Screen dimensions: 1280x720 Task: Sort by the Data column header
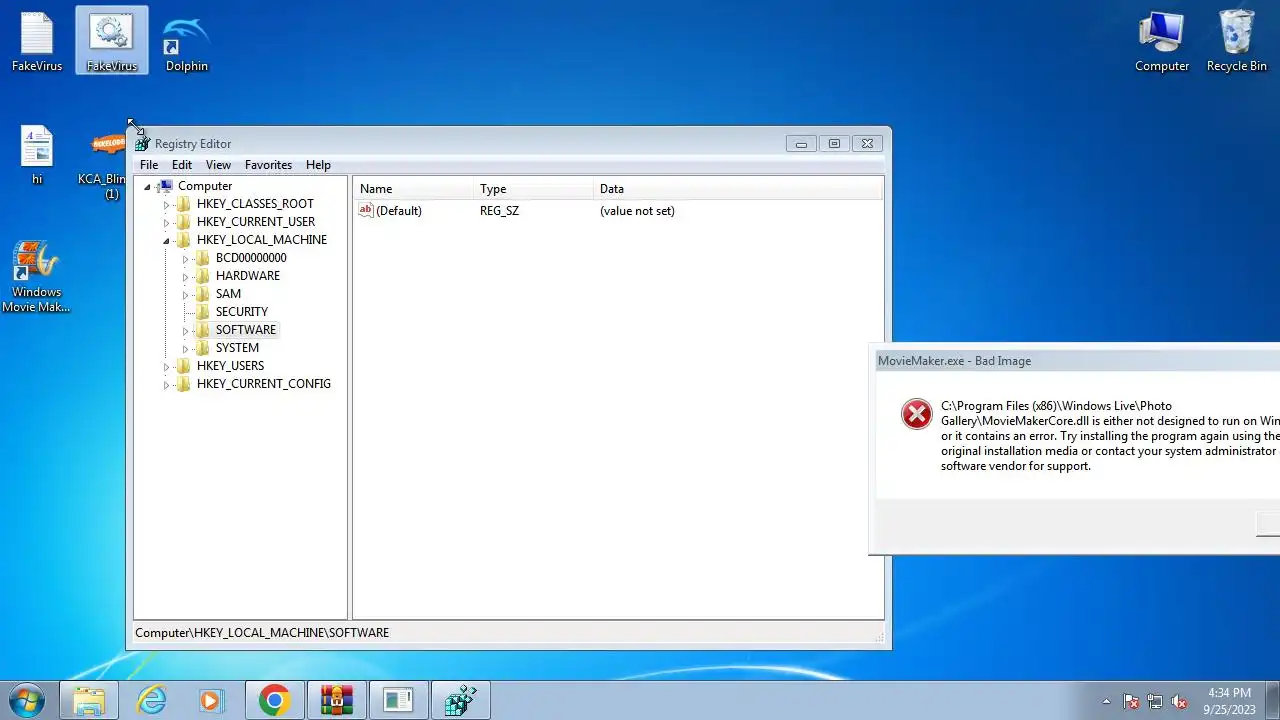click(738, 189)
